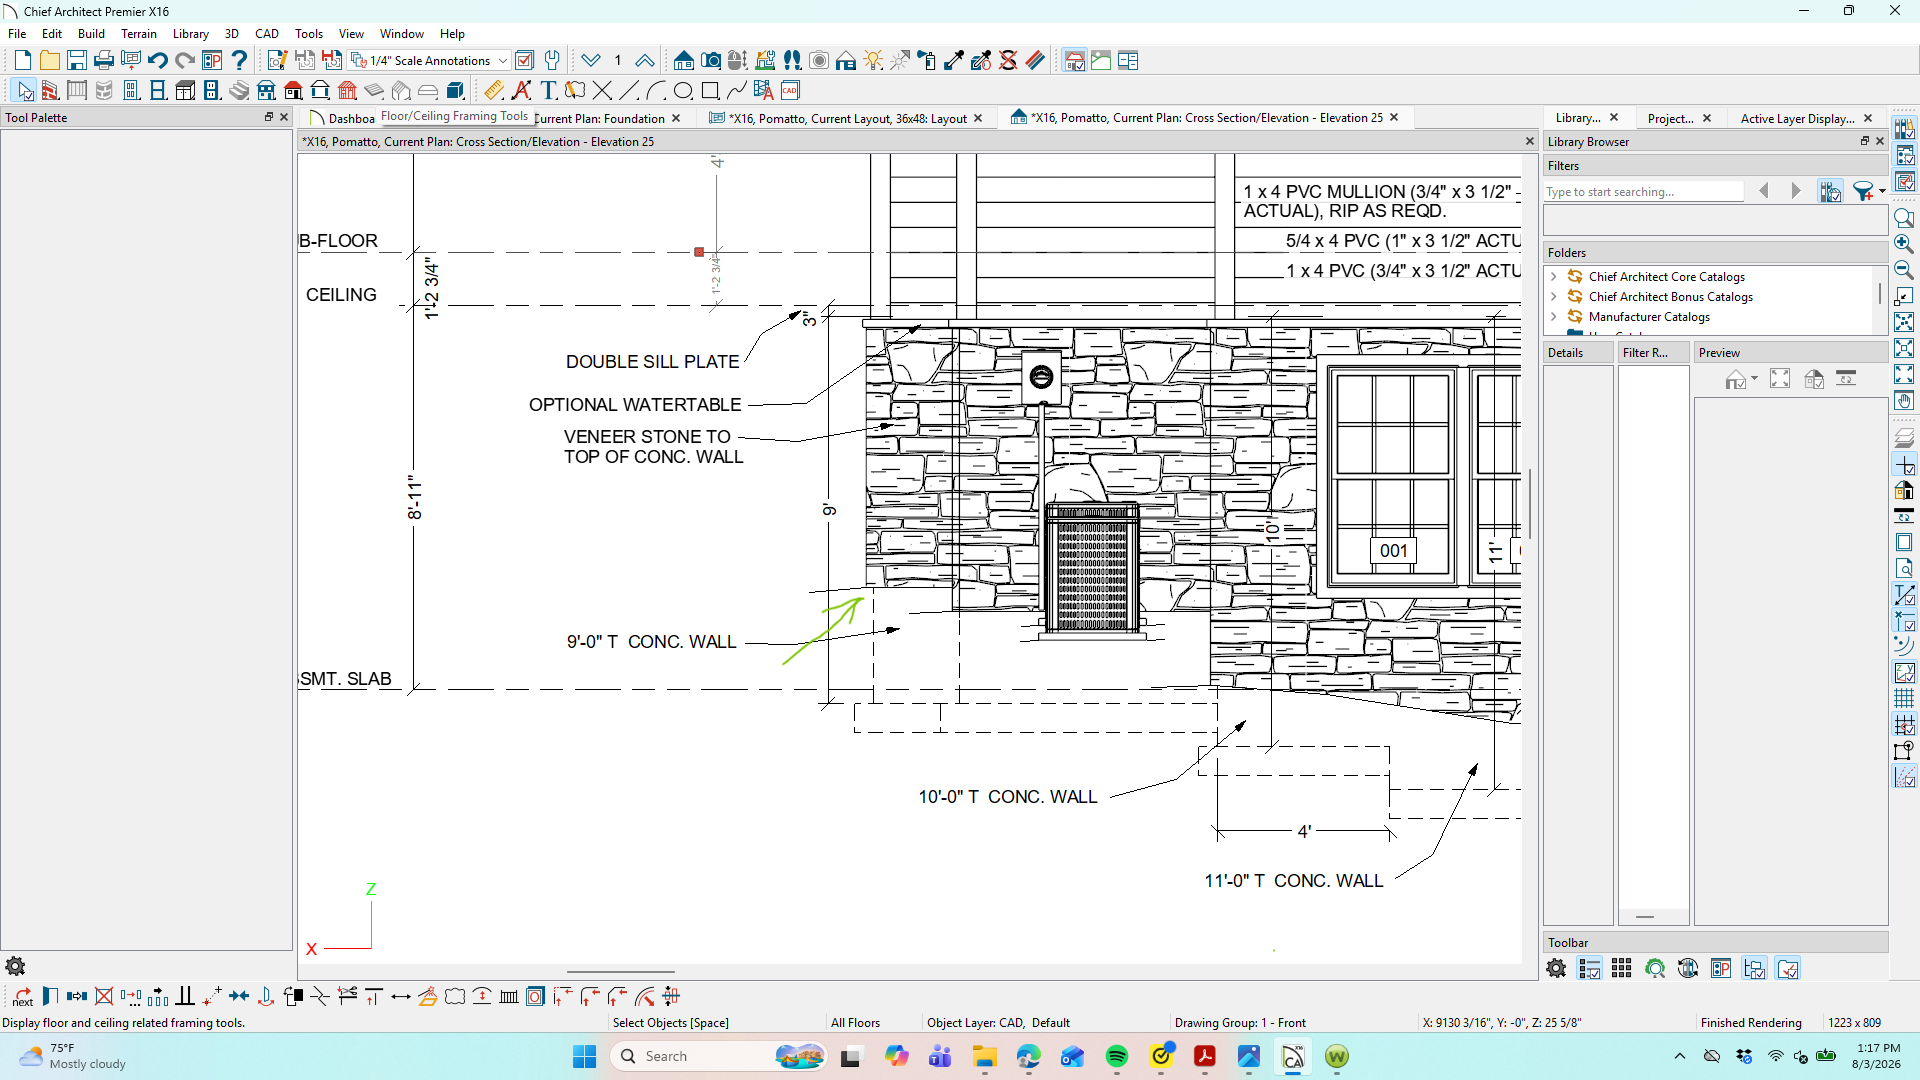This screenshot has width=1920, height=1080.
Task: Toggle the Preview pane standard view button
Action: click(x=1735, y=379)
